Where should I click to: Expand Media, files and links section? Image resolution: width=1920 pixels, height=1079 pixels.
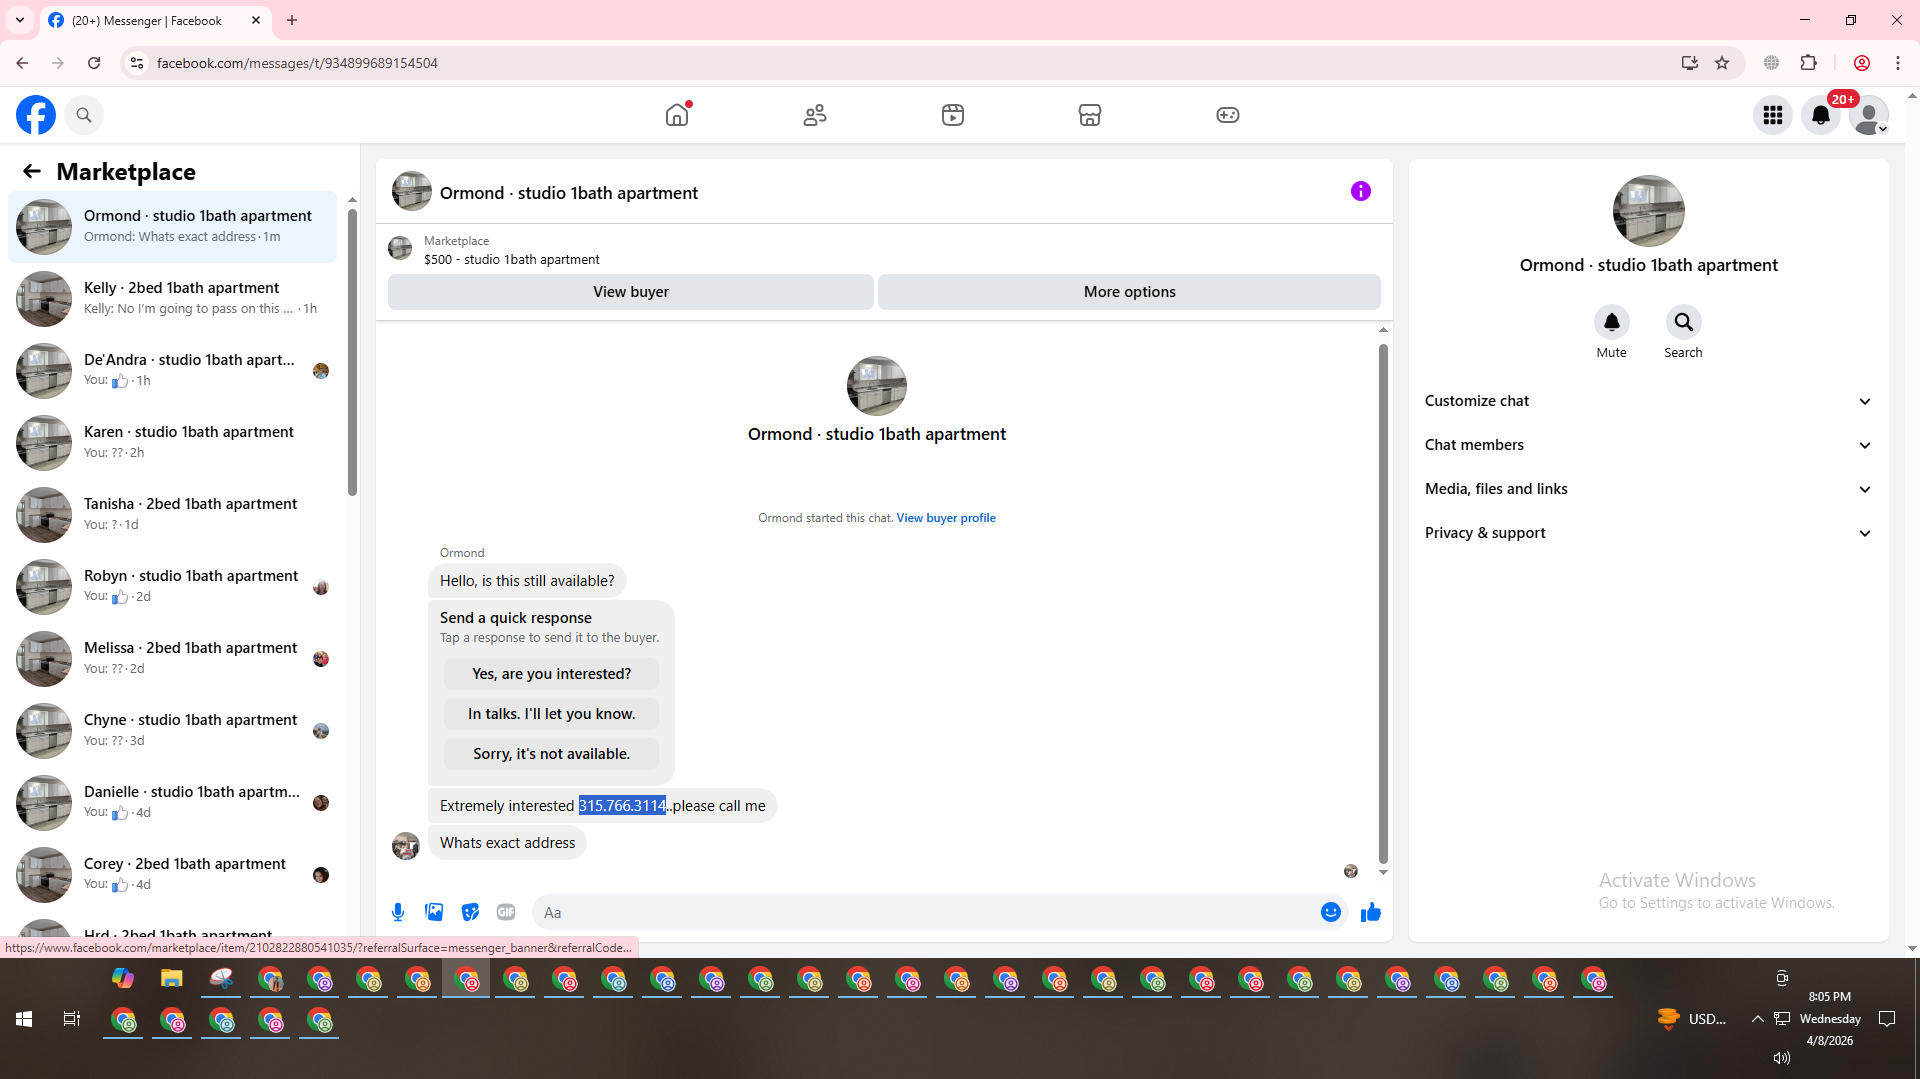point(1648,489)
